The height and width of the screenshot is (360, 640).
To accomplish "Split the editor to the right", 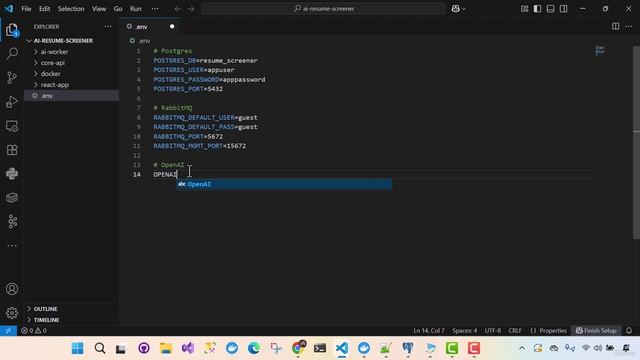I will 616,27.
